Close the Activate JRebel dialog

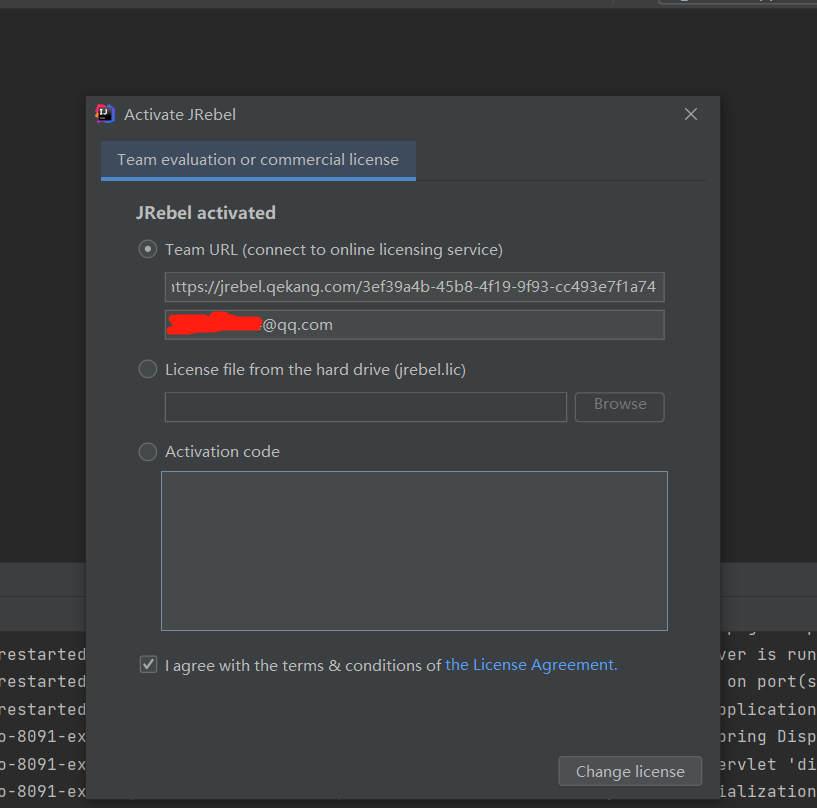pyautogui.click(x=690, y=113)
